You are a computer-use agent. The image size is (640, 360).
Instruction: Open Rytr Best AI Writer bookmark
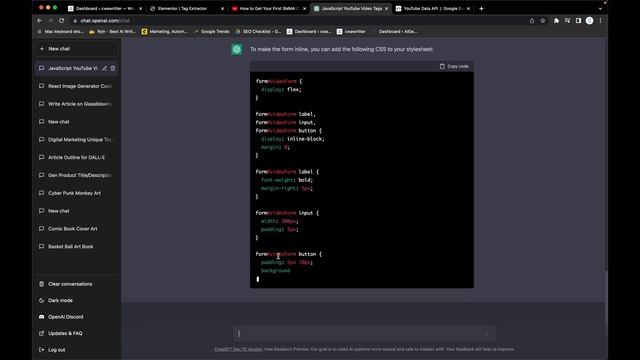(113, 31)
